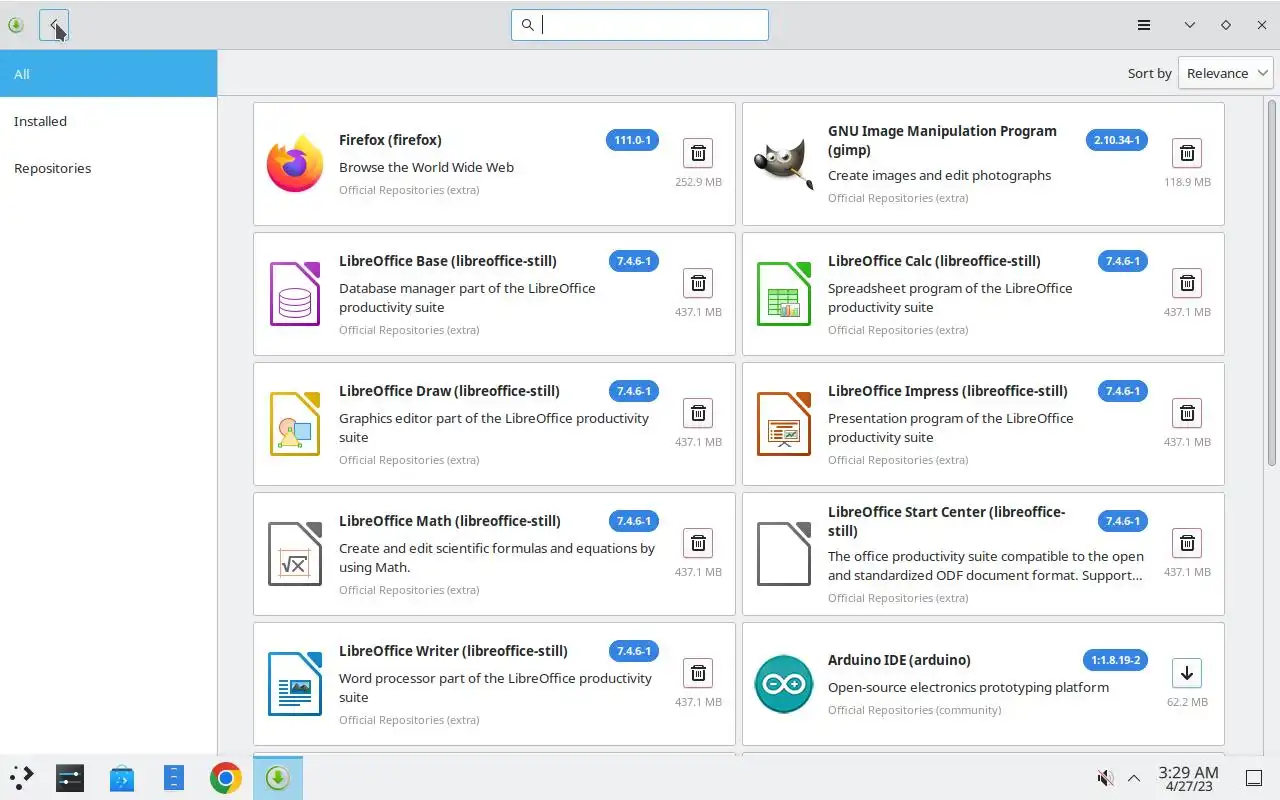Click 'Browse the World Wide Web' description

click(426, 167)
